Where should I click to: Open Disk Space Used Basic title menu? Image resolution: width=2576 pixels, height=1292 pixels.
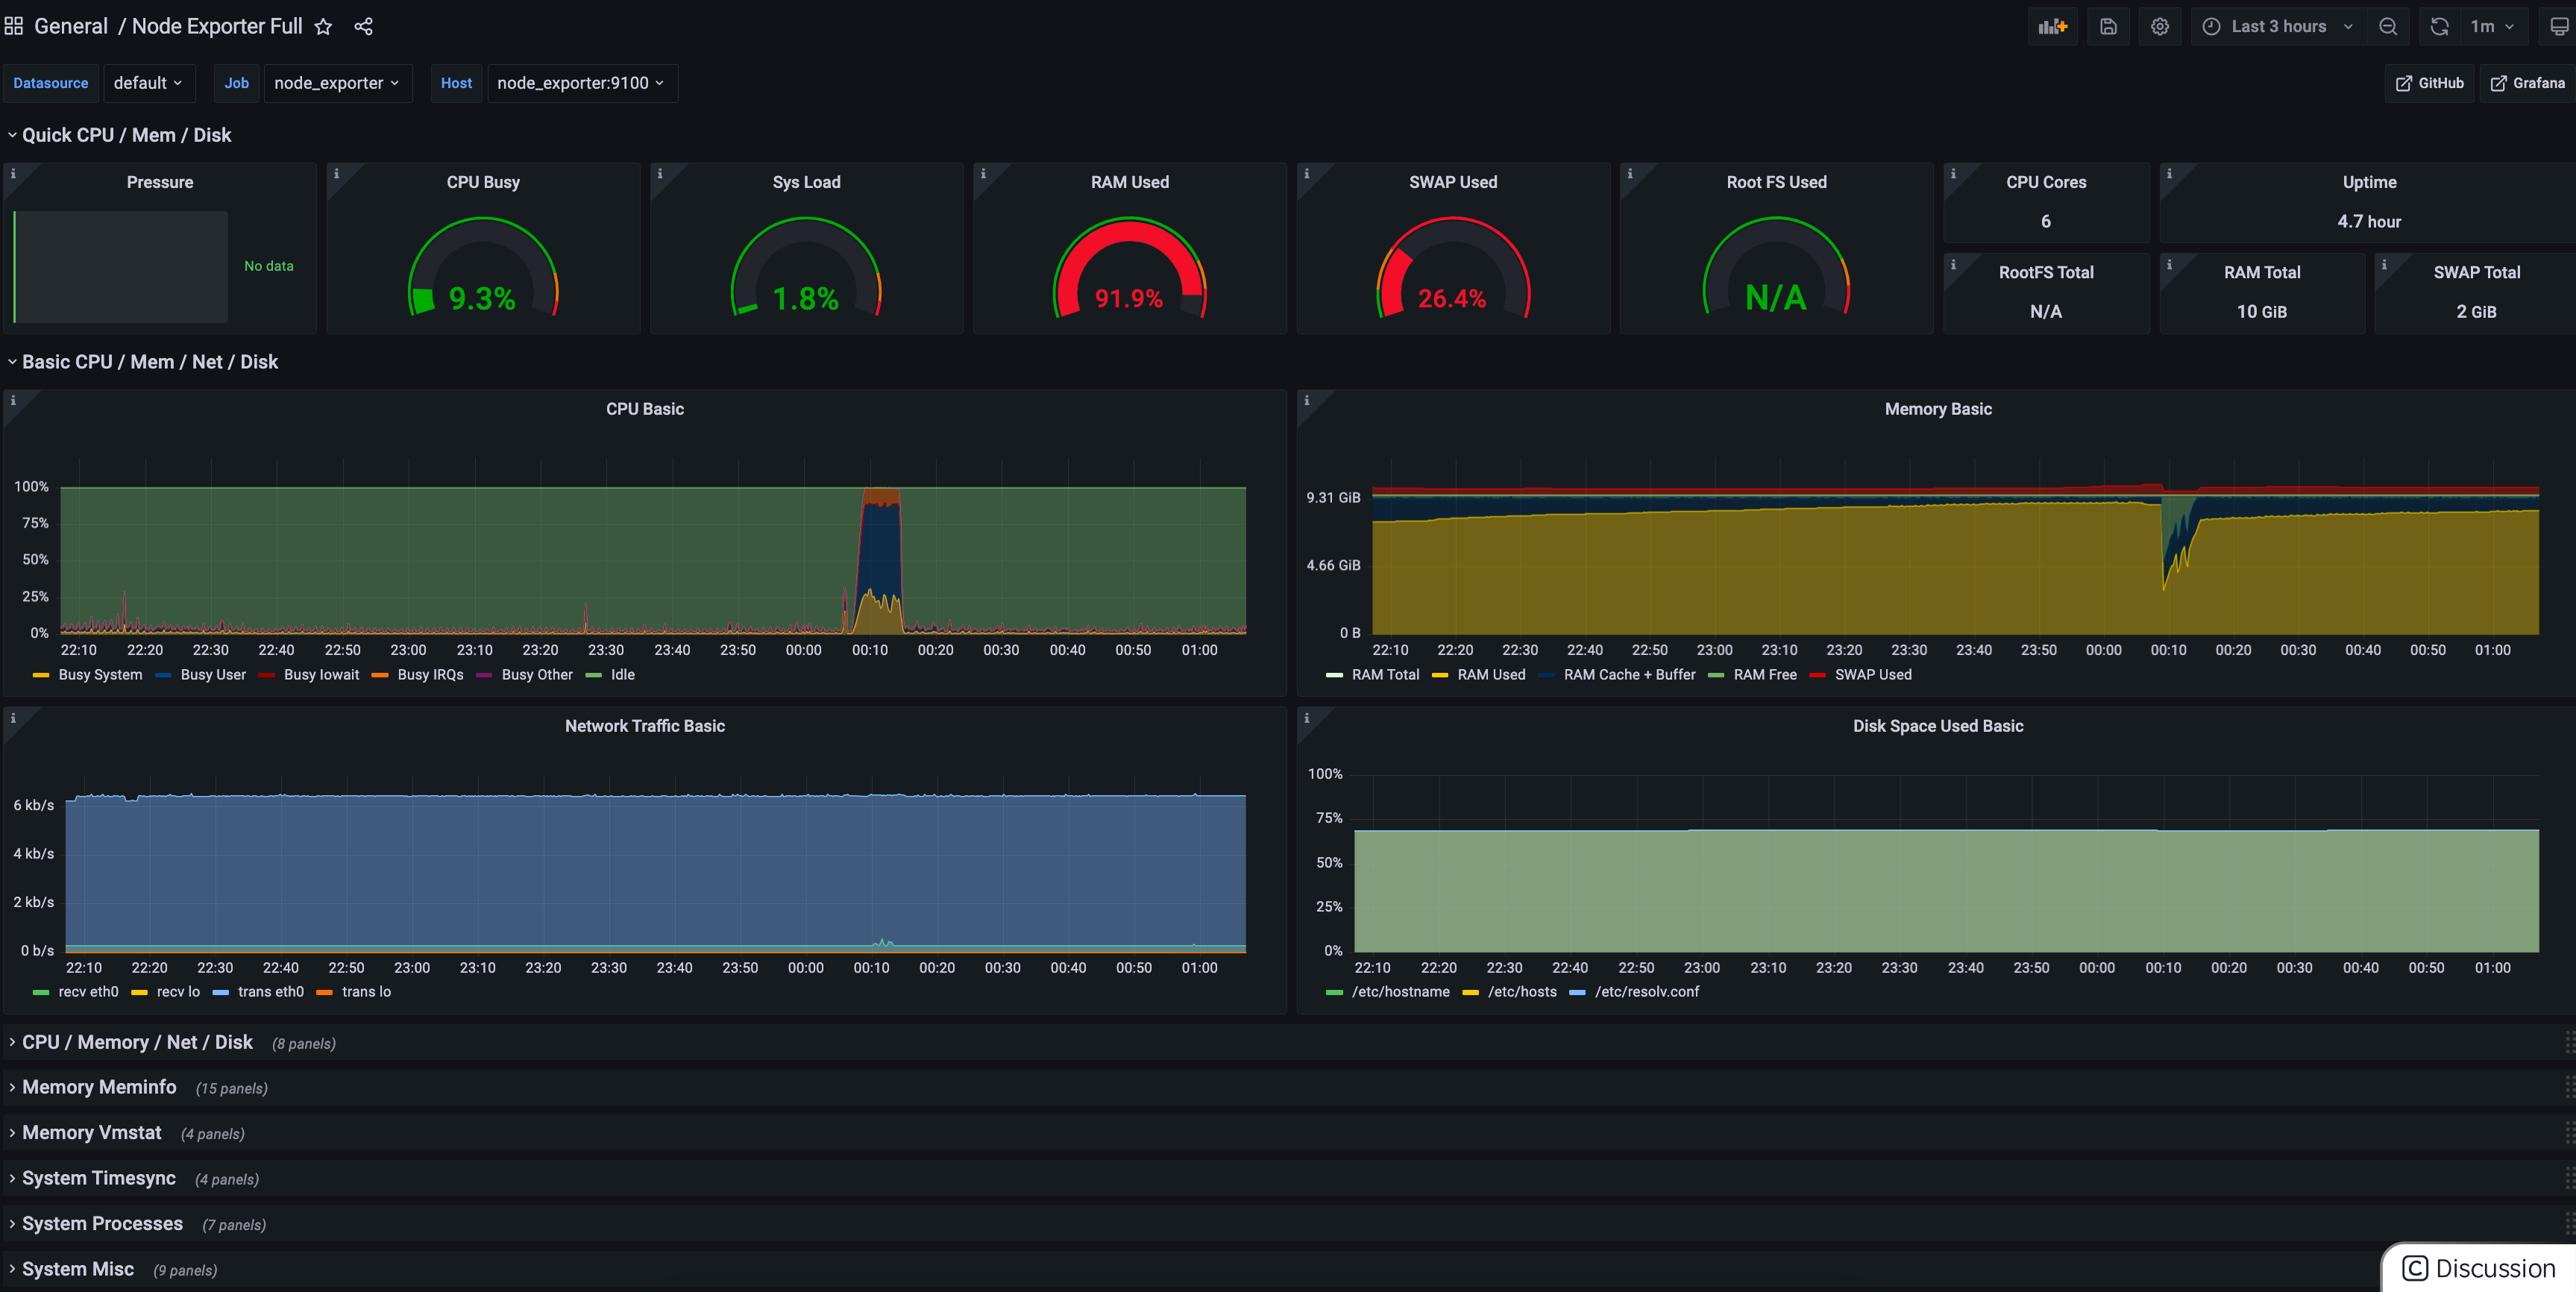coord(1938,726)
